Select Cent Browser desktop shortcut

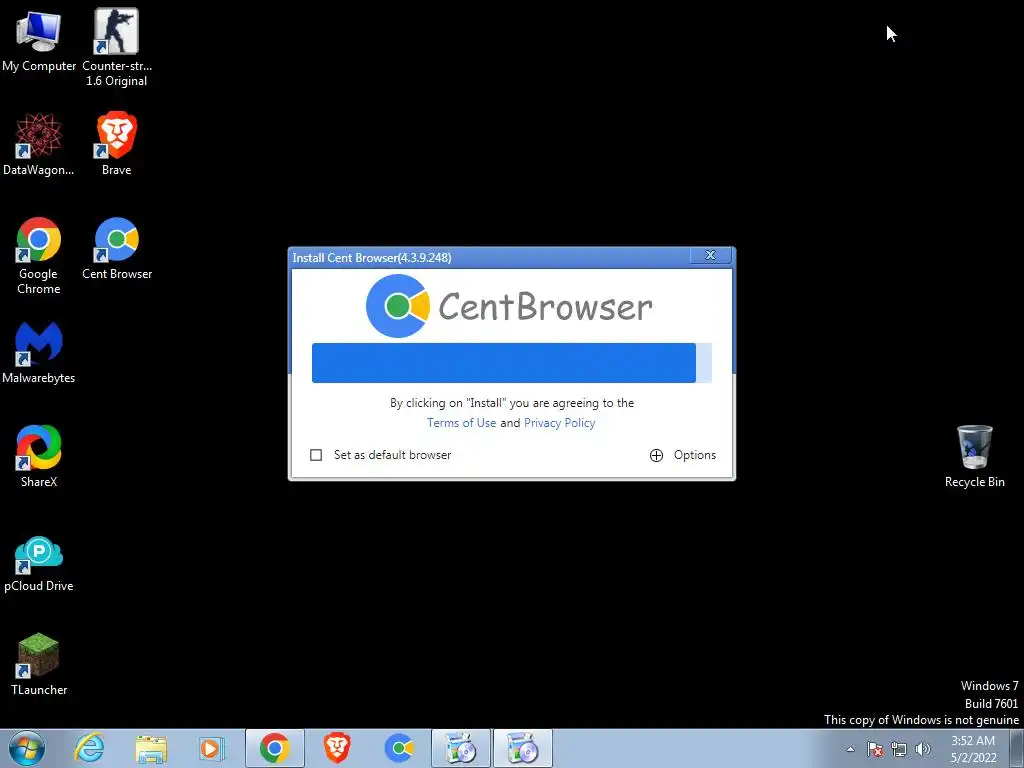click(x=117, y=249)
